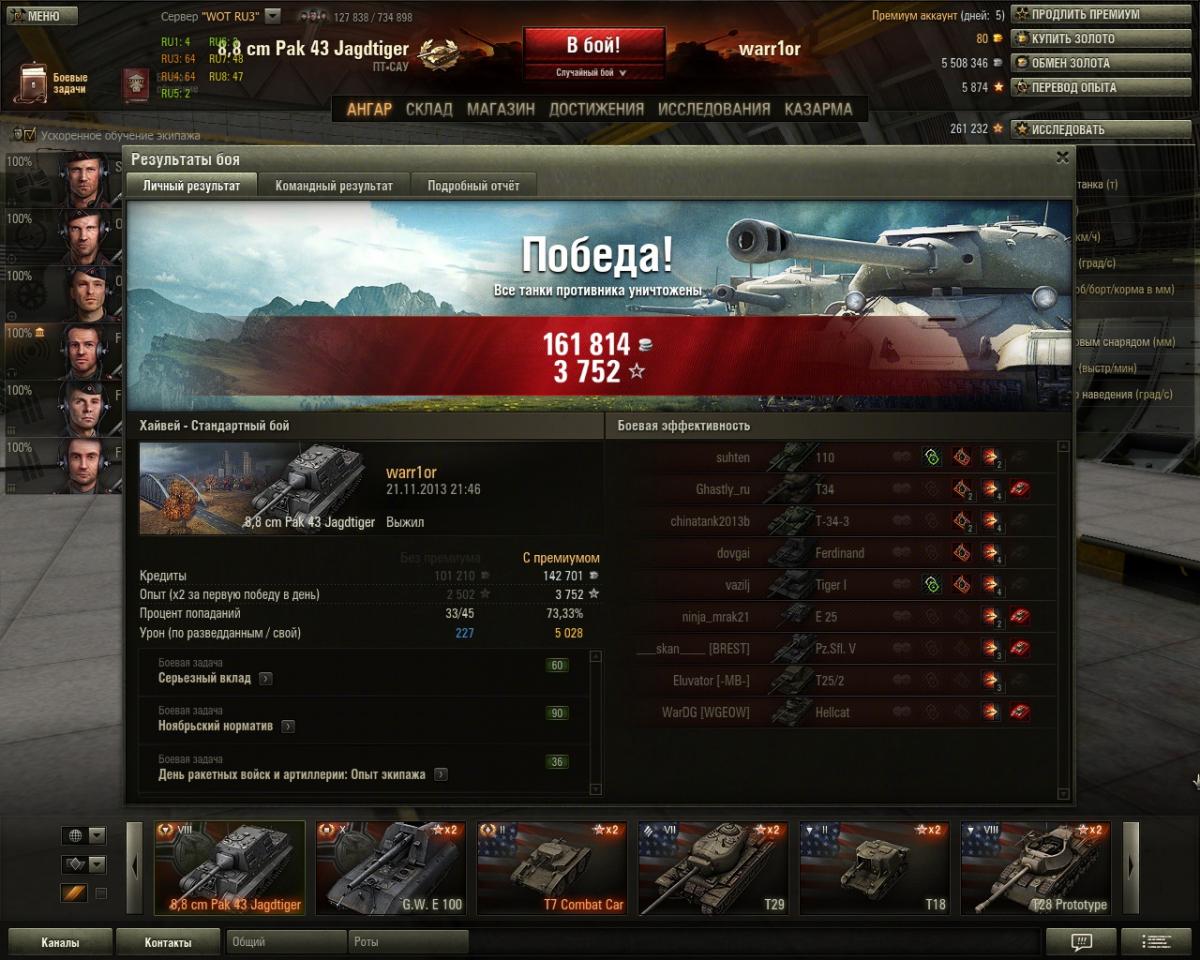The width and height of the screenshot is (1200, 960).
Task: Toggle Ускоренное обучение экипажа checkbox
Action: (30, 135)
